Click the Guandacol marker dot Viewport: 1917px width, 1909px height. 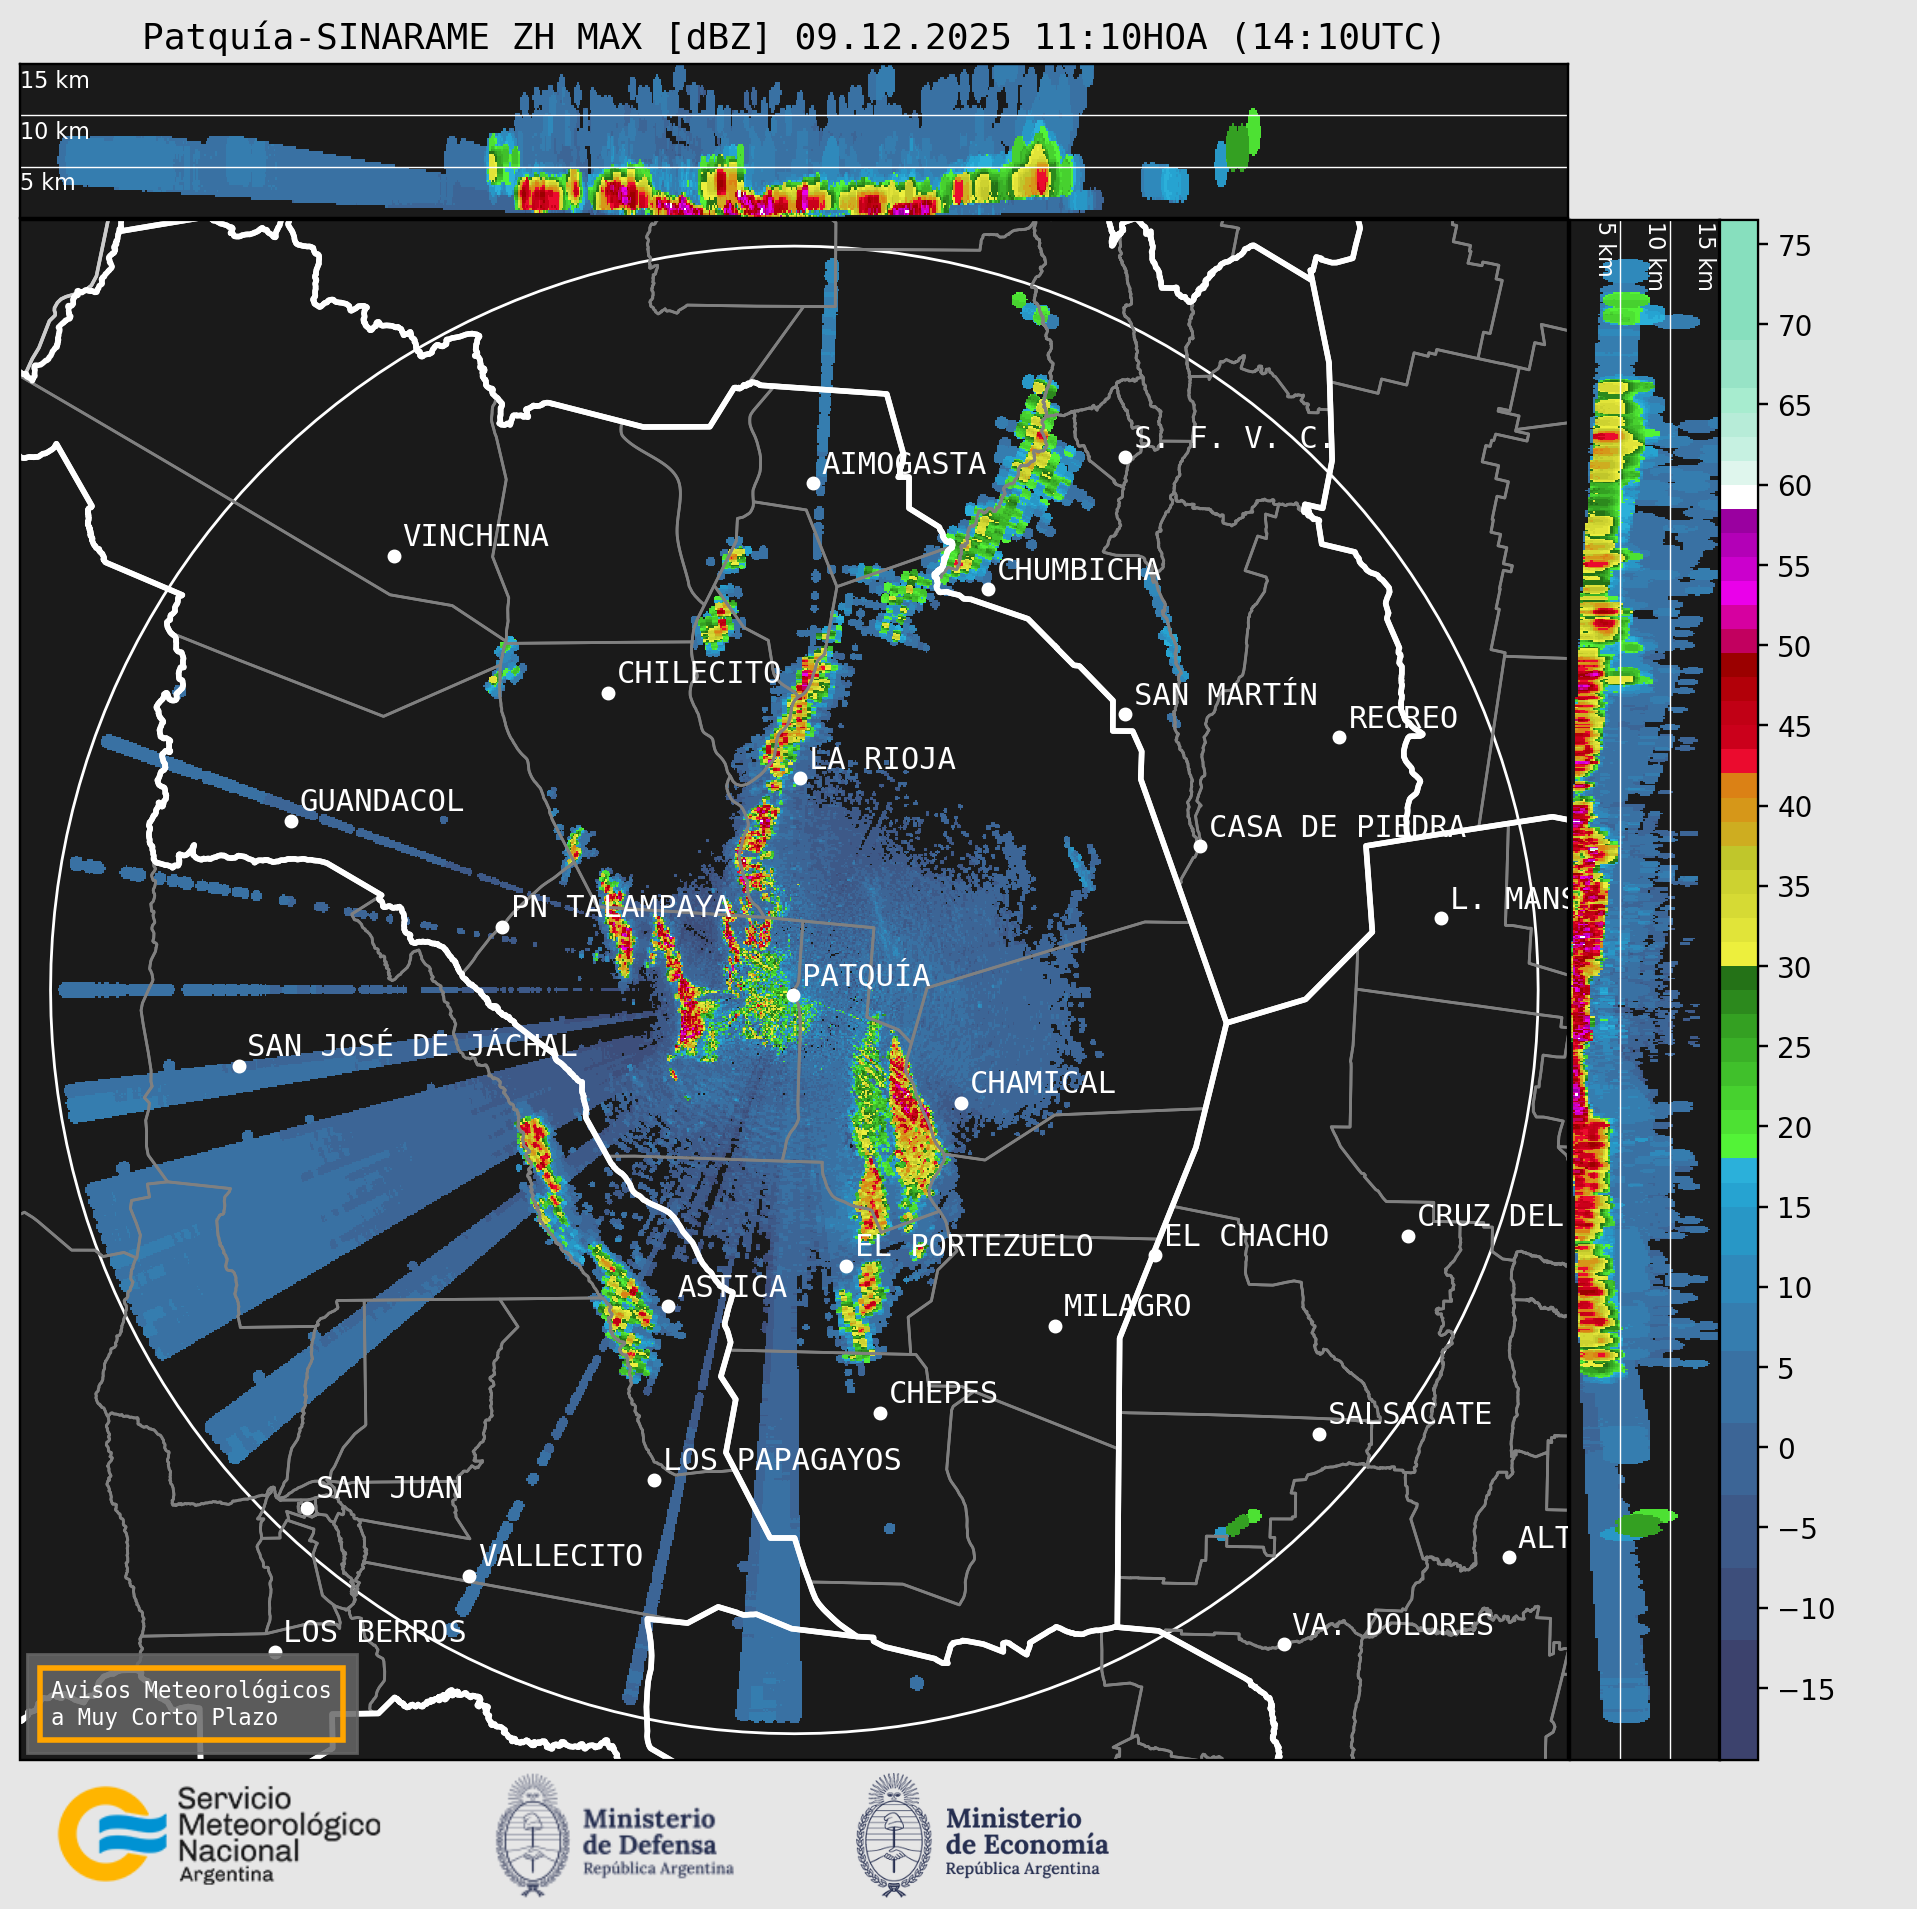[x=291, y=821]
